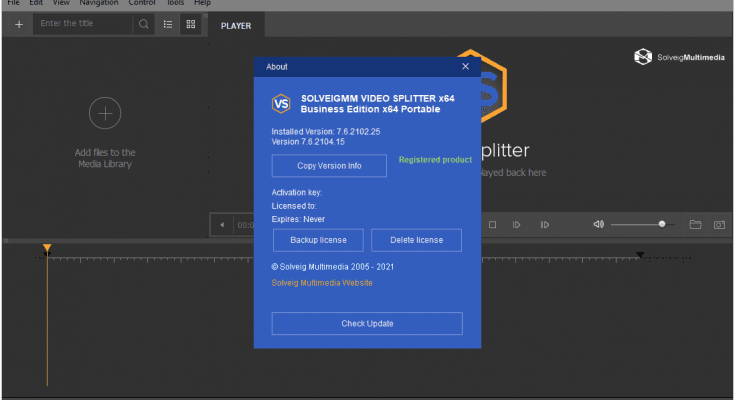Image resolution: width=735 pixels, height=400 pixels.
Task: Adjust the volume slider knob
Action: (662, 224)
